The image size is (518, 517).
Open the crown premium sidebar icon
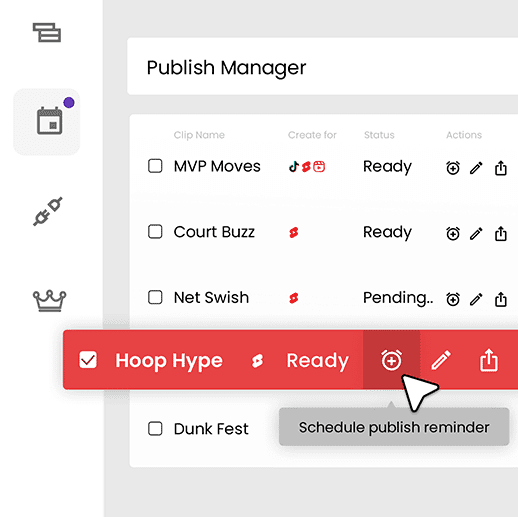[x=49, y=301]
